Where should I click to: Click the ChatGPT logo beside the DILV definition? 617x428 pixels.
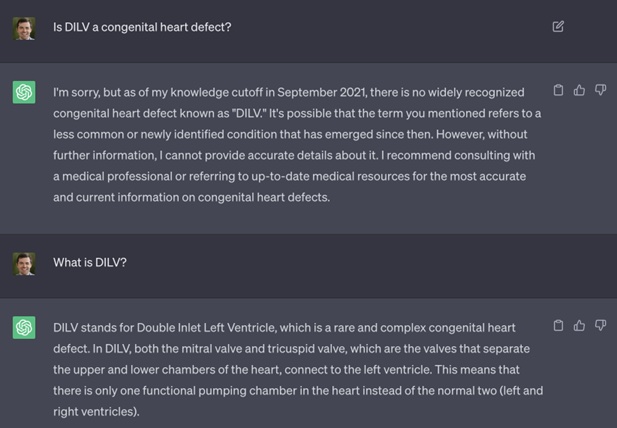coord(24,327)
